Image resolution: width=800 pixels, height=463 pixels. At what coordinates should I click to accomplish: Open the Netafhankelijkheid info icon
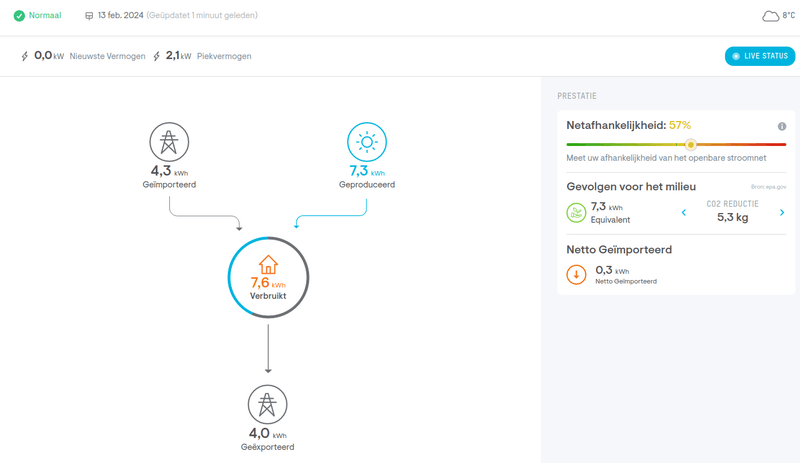coord(782,126)
